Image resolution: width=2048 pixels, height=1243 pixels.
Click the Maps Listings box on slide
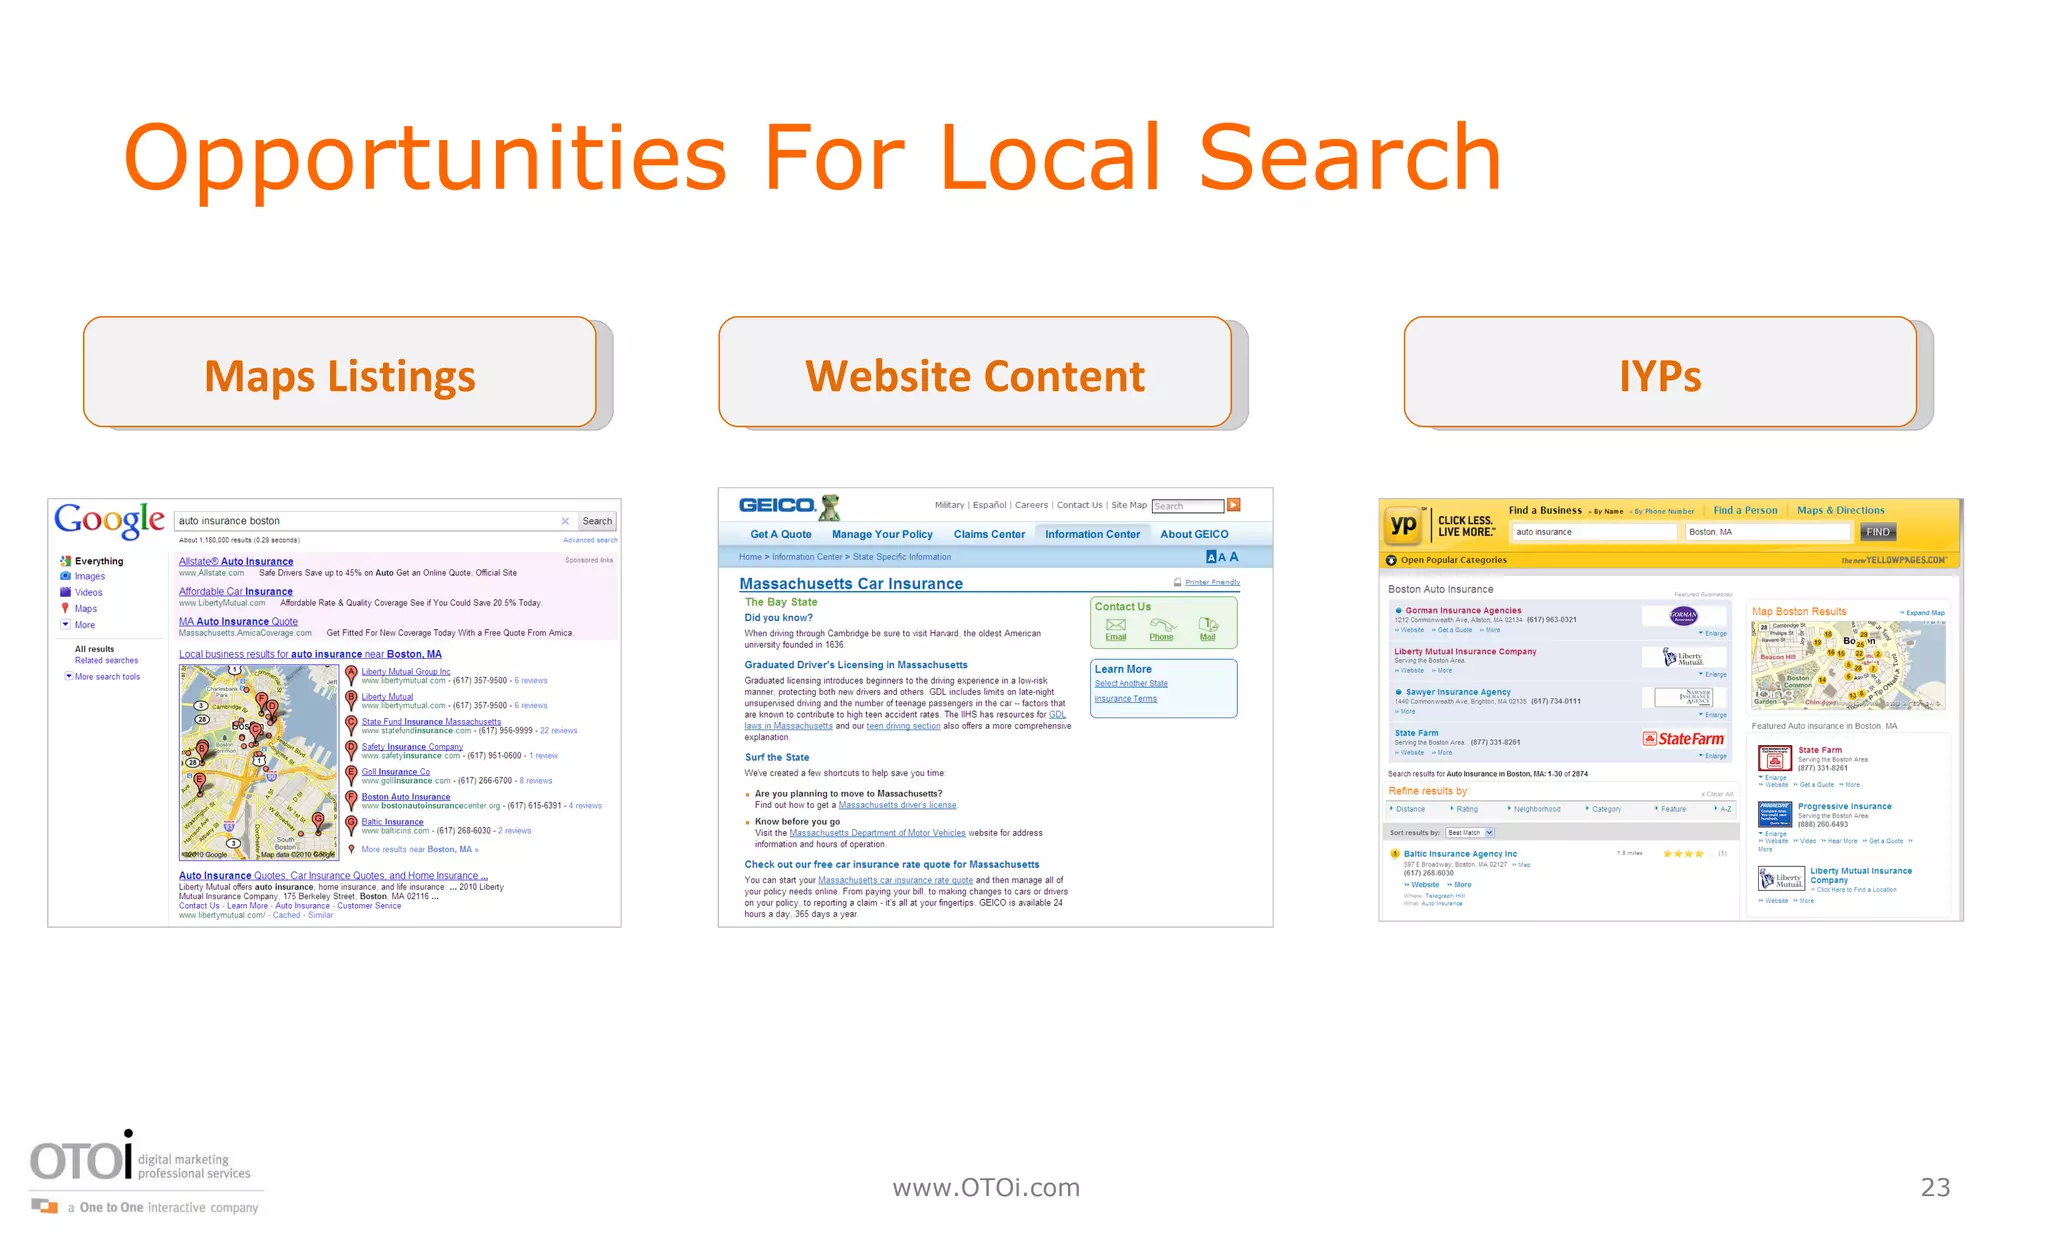point(340,372)
